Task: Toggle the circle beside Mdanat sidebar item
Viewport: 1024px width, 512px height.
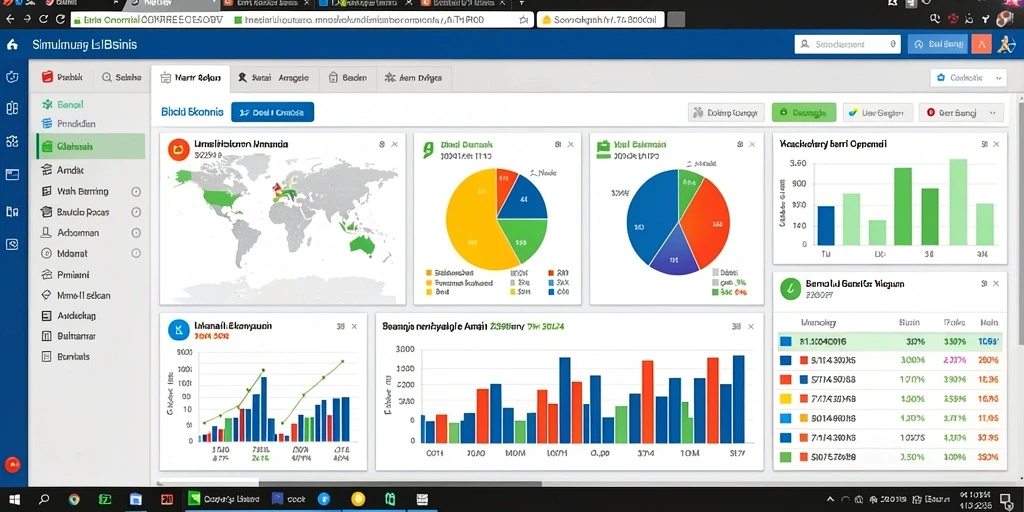Action: pos(136,253)
